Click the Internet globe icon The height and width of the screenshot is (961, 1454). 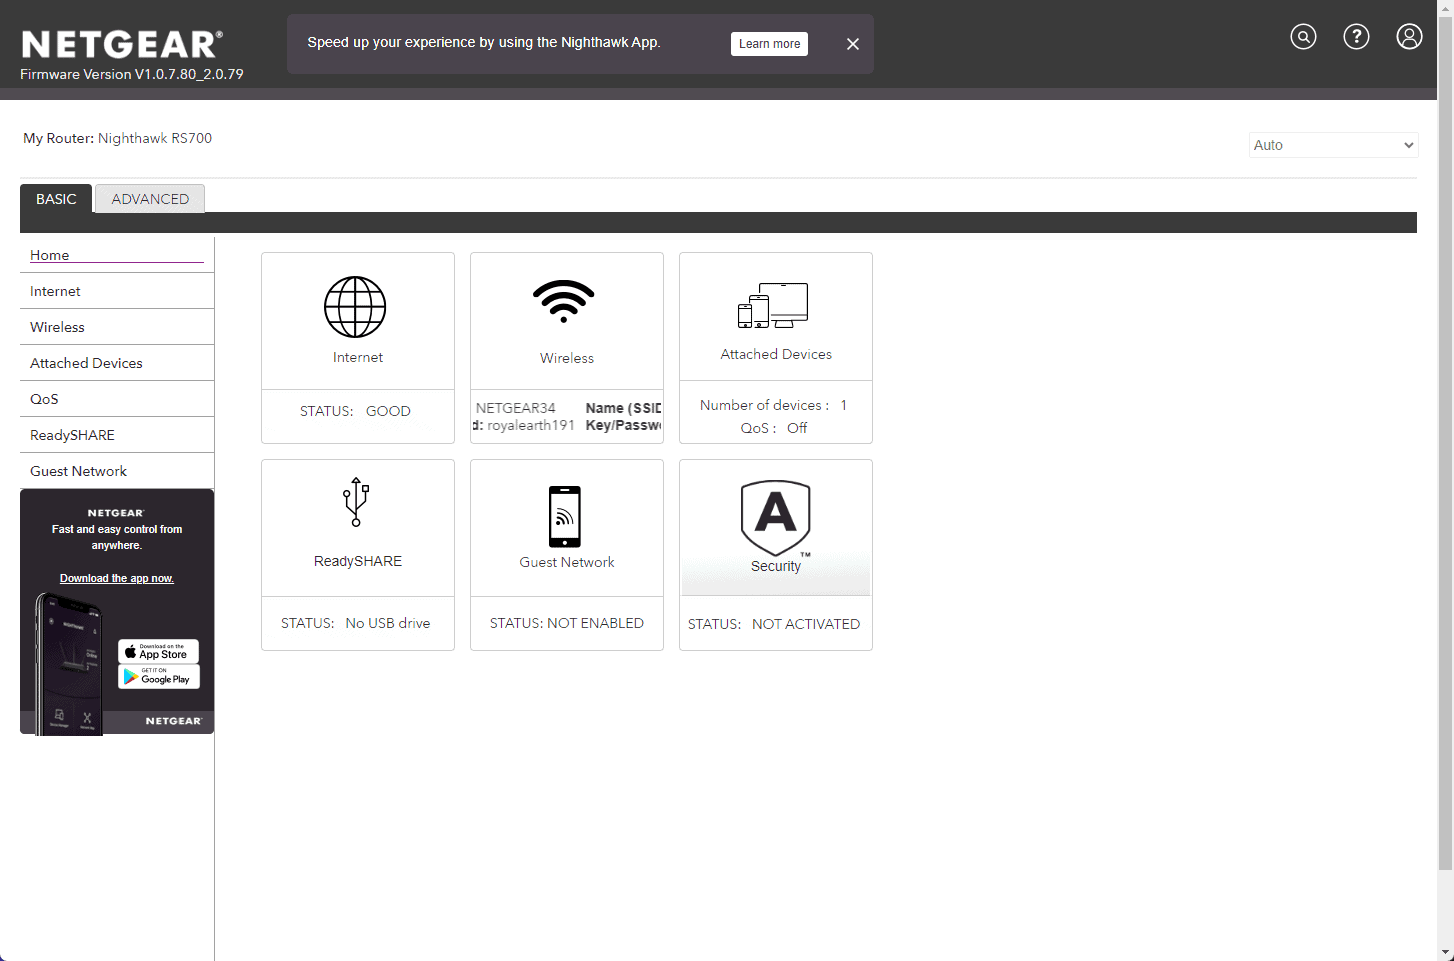coord(355,307)
